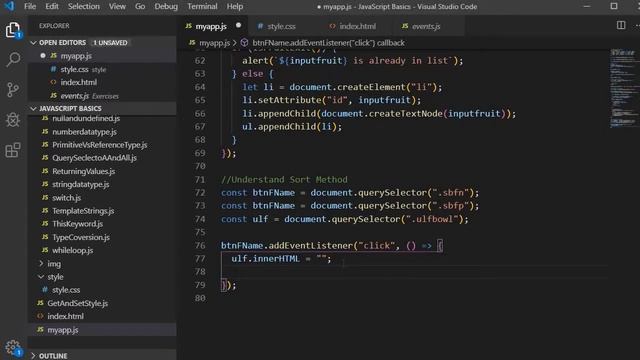The image size is (640, 360).
Task: Collapse the Open Editors section
Action: 33,42
